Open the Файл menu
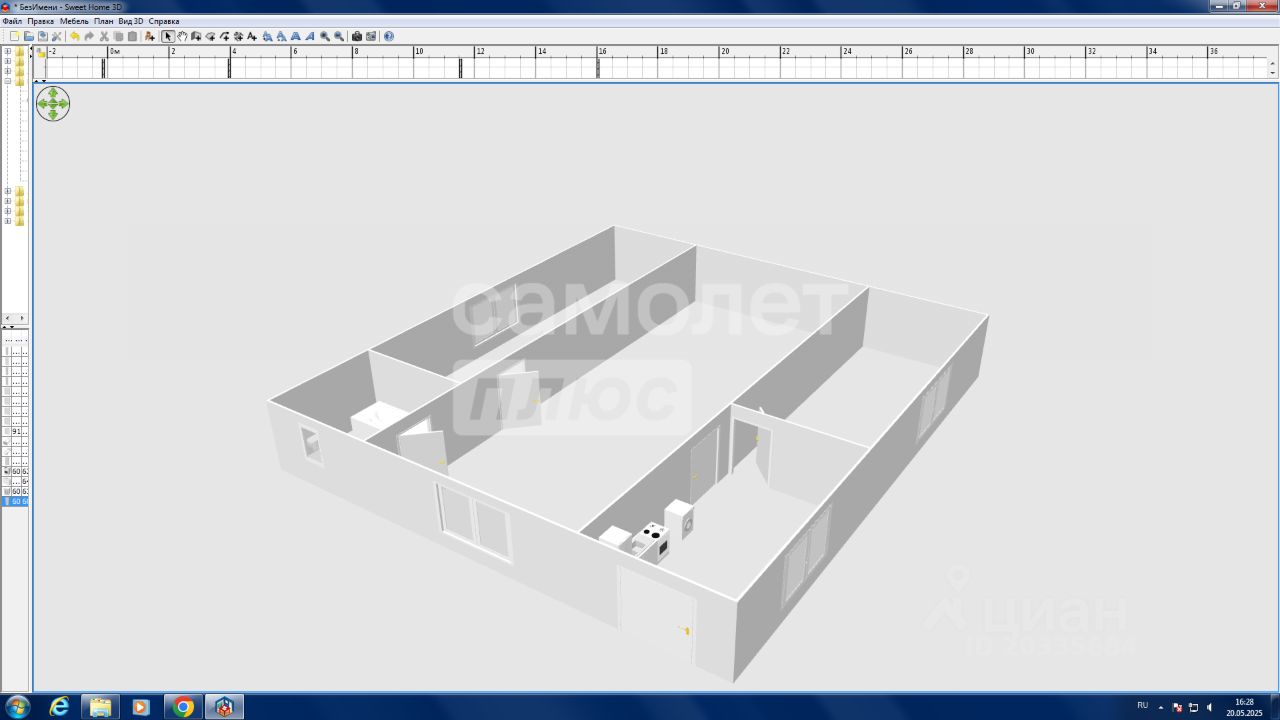 point(12,21)
